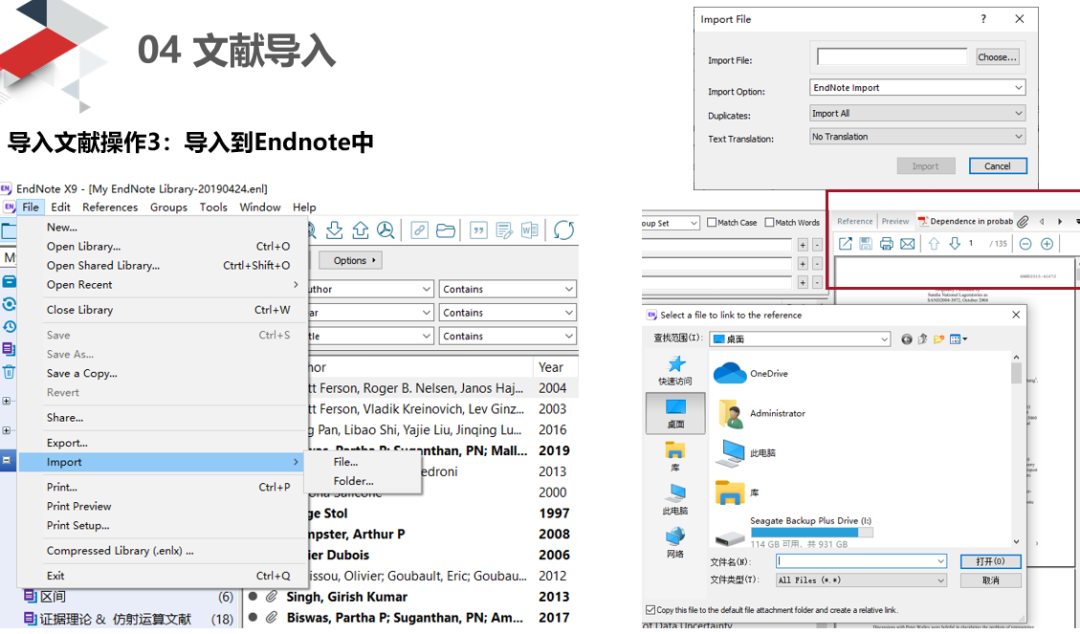Click the file list vertical scrollbar
The image size is (1080, 634).
1016,449
